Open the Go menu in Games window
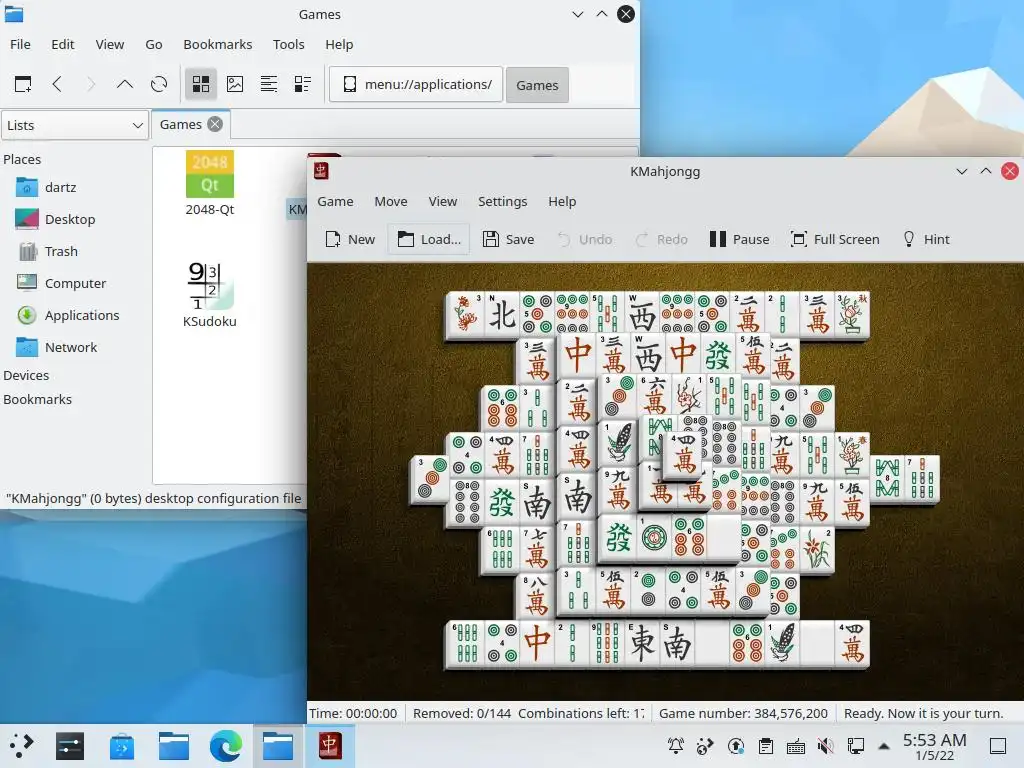This screenshot has width=1024, height=768. coord(153,44)
